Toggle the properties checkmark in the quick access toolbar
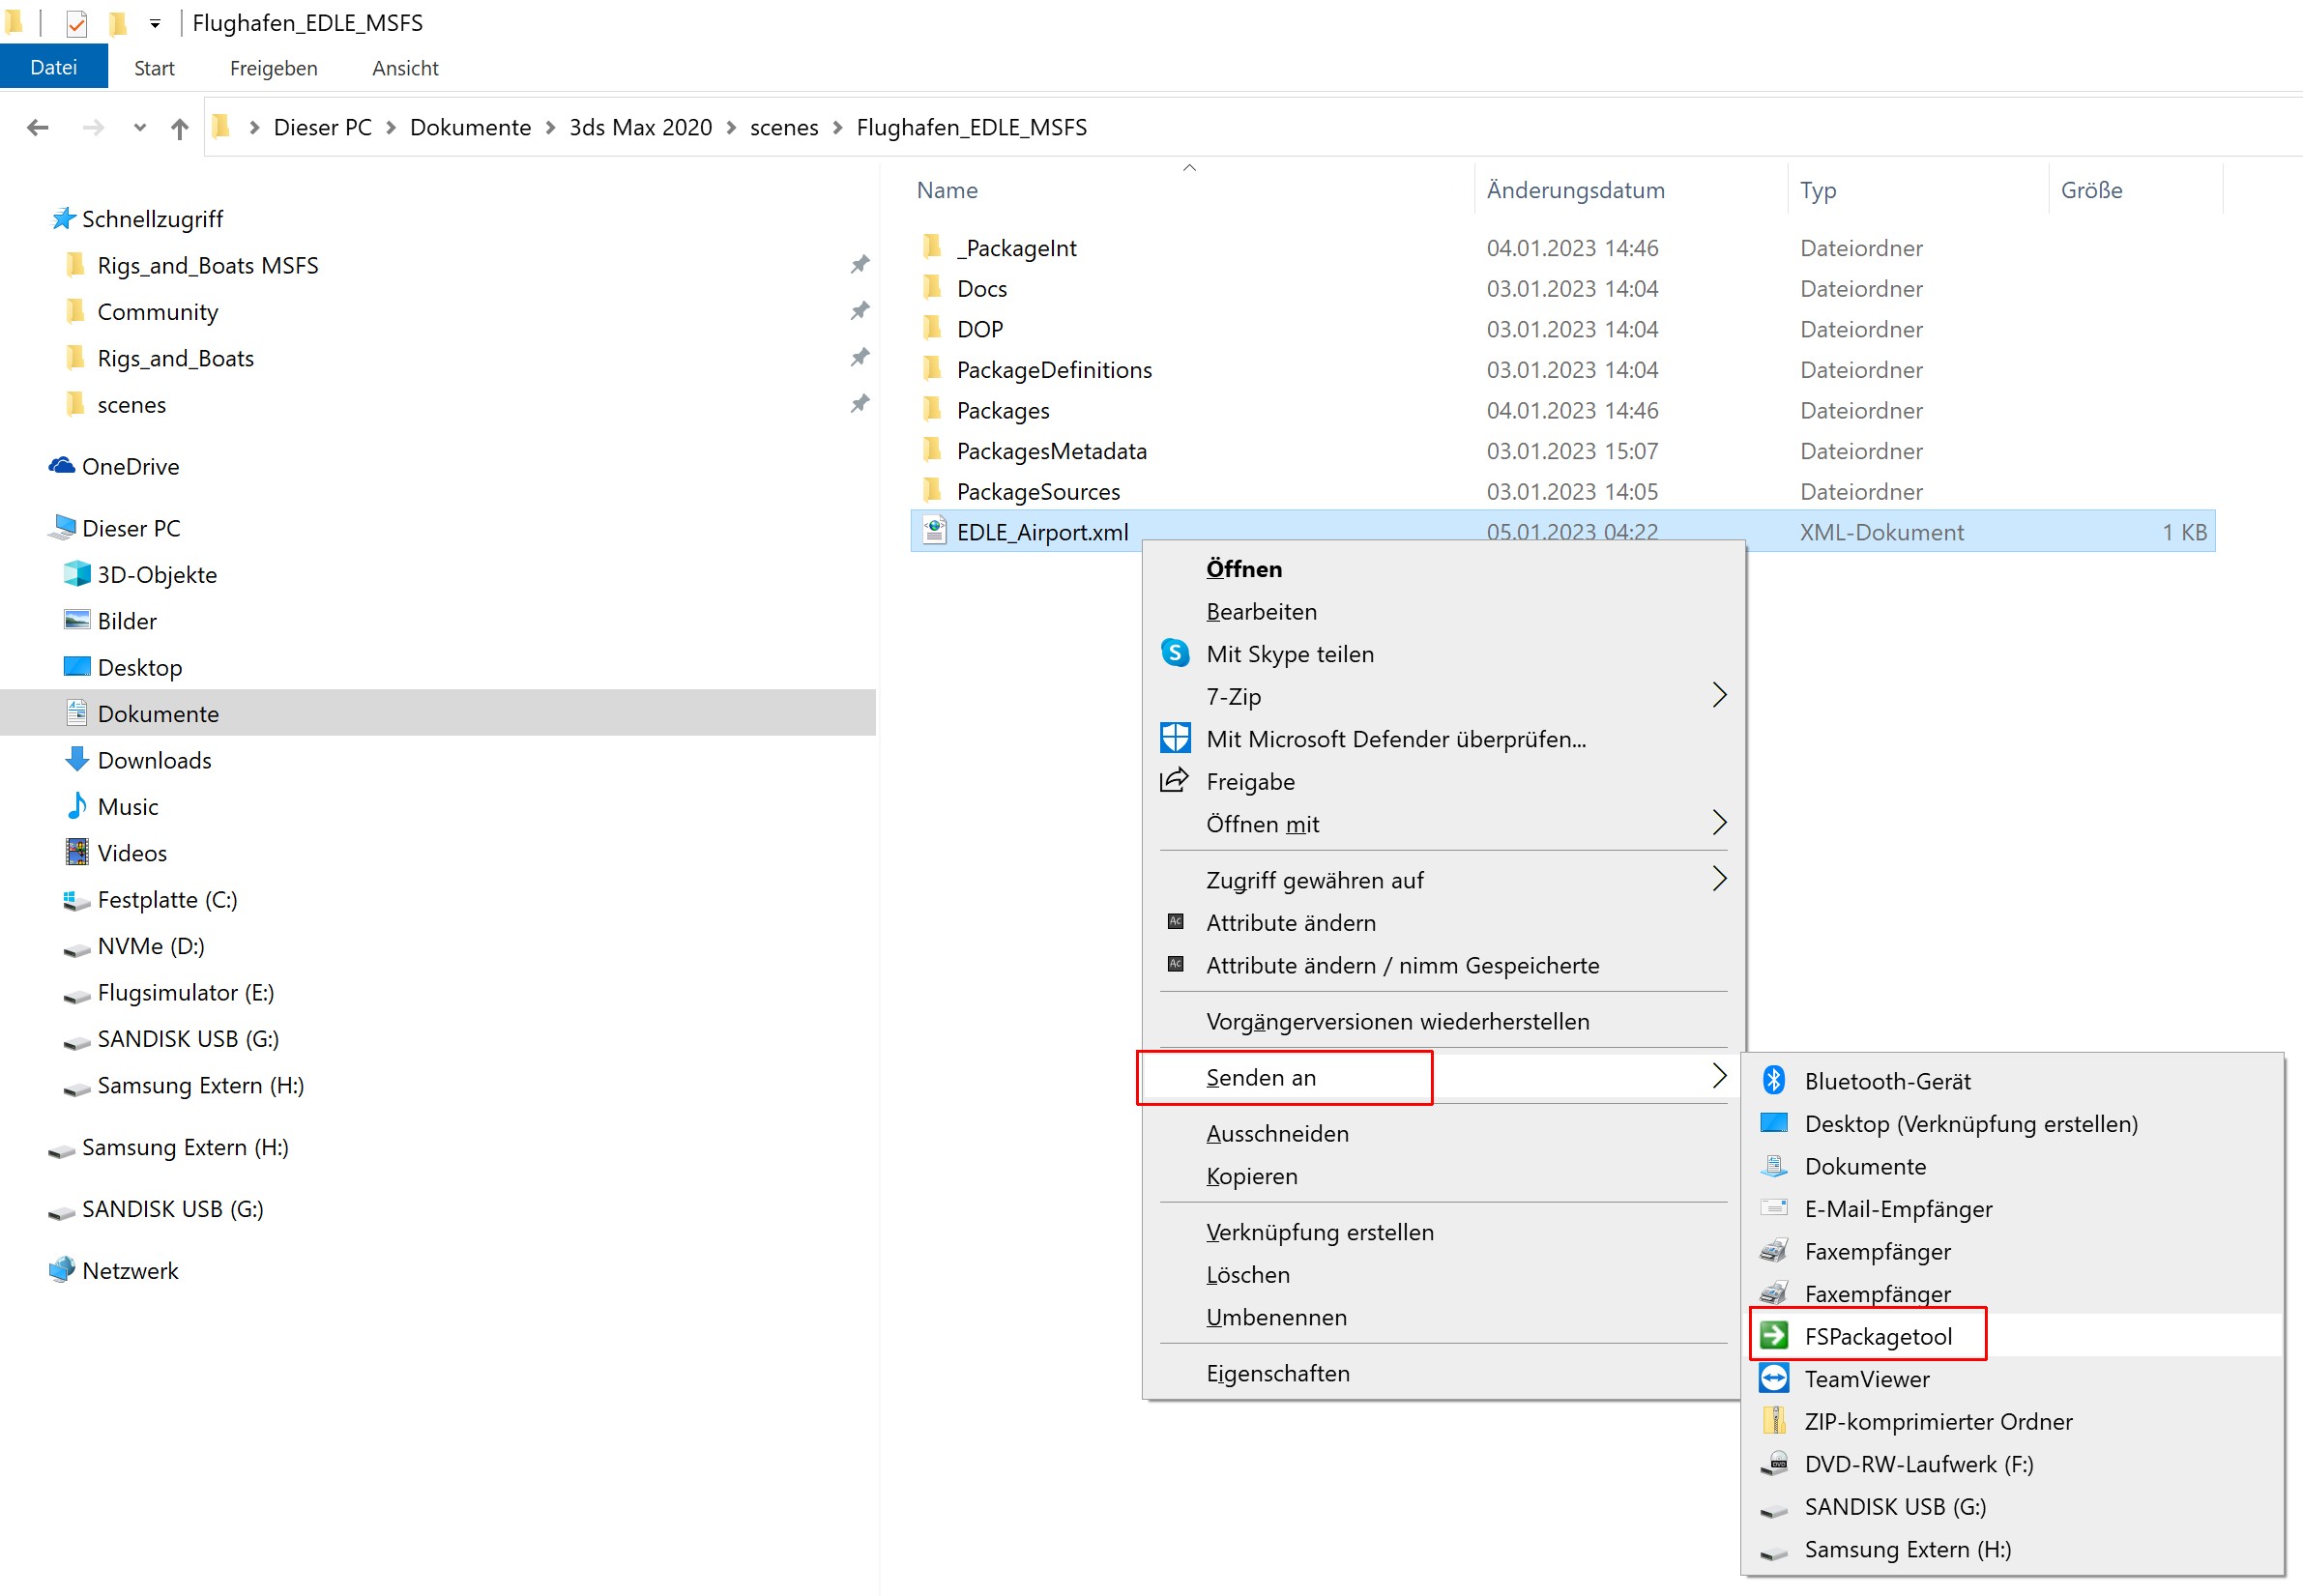The image size is (2303, 1596). tap(77, 22)
